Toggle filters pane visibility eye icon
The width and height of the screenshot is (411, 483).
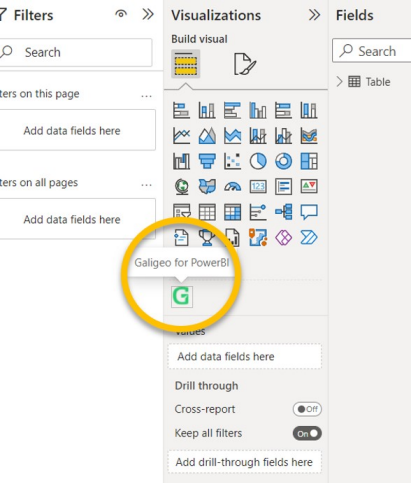coord(121,14)
